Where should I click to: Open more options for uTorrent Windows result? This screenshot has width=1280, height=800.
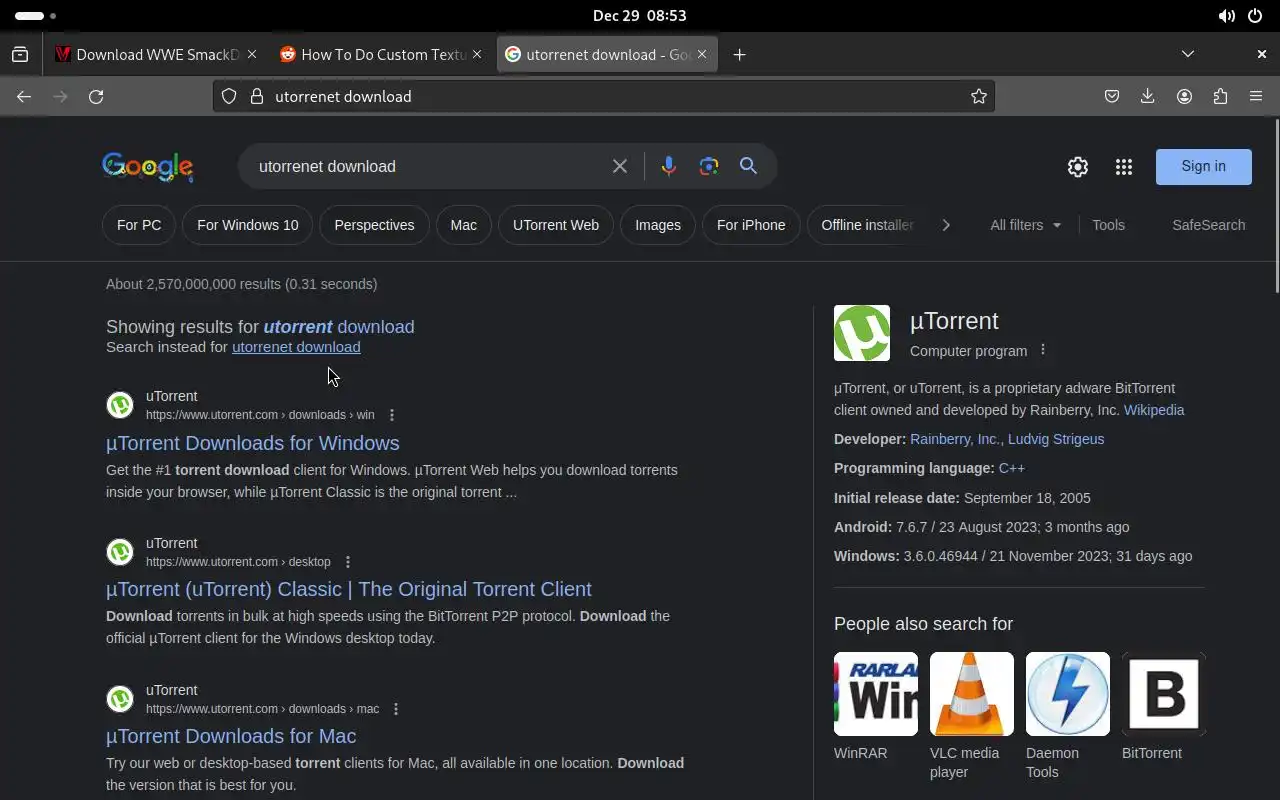[x=392, y=415]
